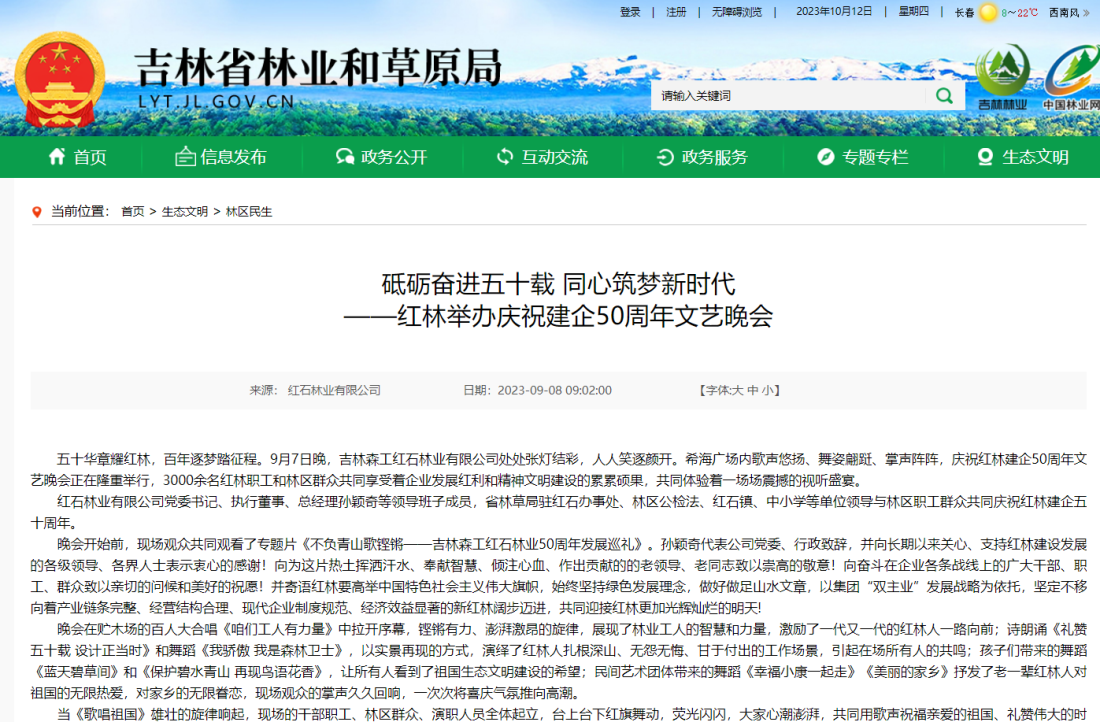Click the search magnifier icon
The image size is (1100, 722).
944,95
